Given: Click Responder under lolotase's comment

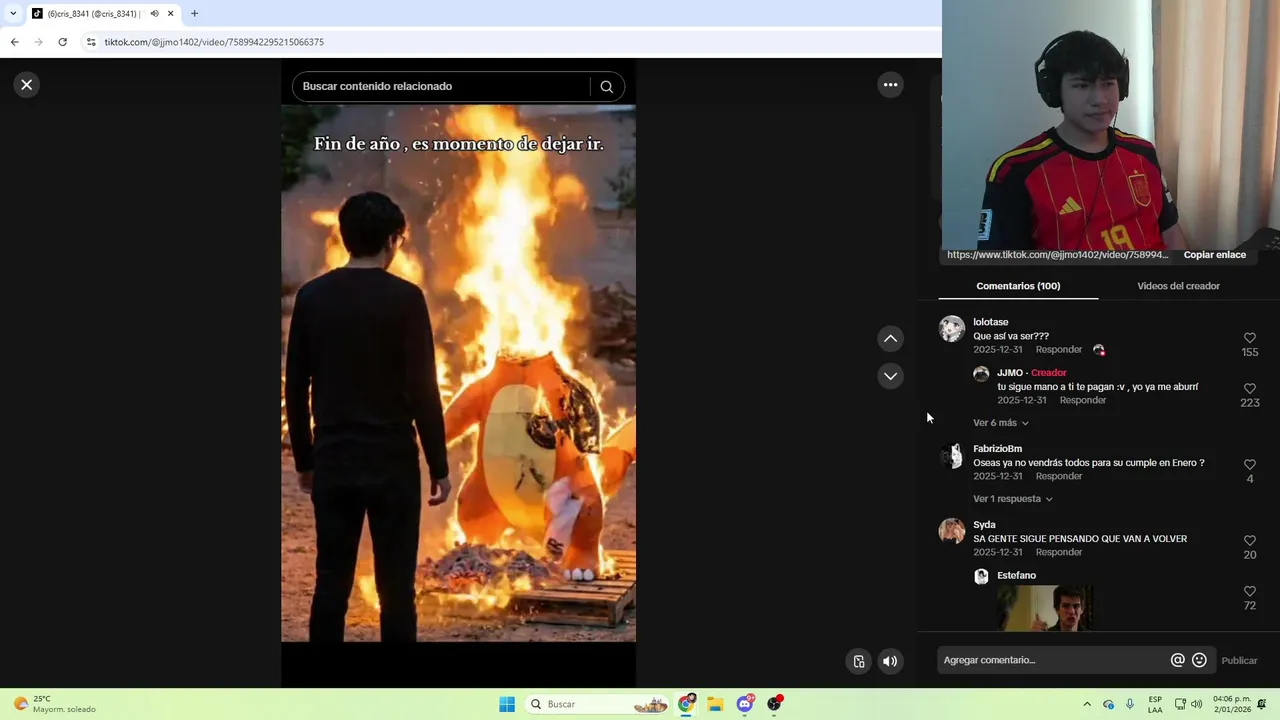Looking at the screenshot, I should (x=1059, y=350).
